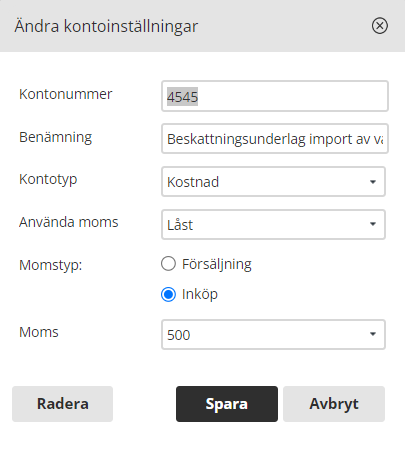Screen dimensions: 405x454
Task: Click the arrow of the Kontotyp combo box
Action: [x=373, y=182]
